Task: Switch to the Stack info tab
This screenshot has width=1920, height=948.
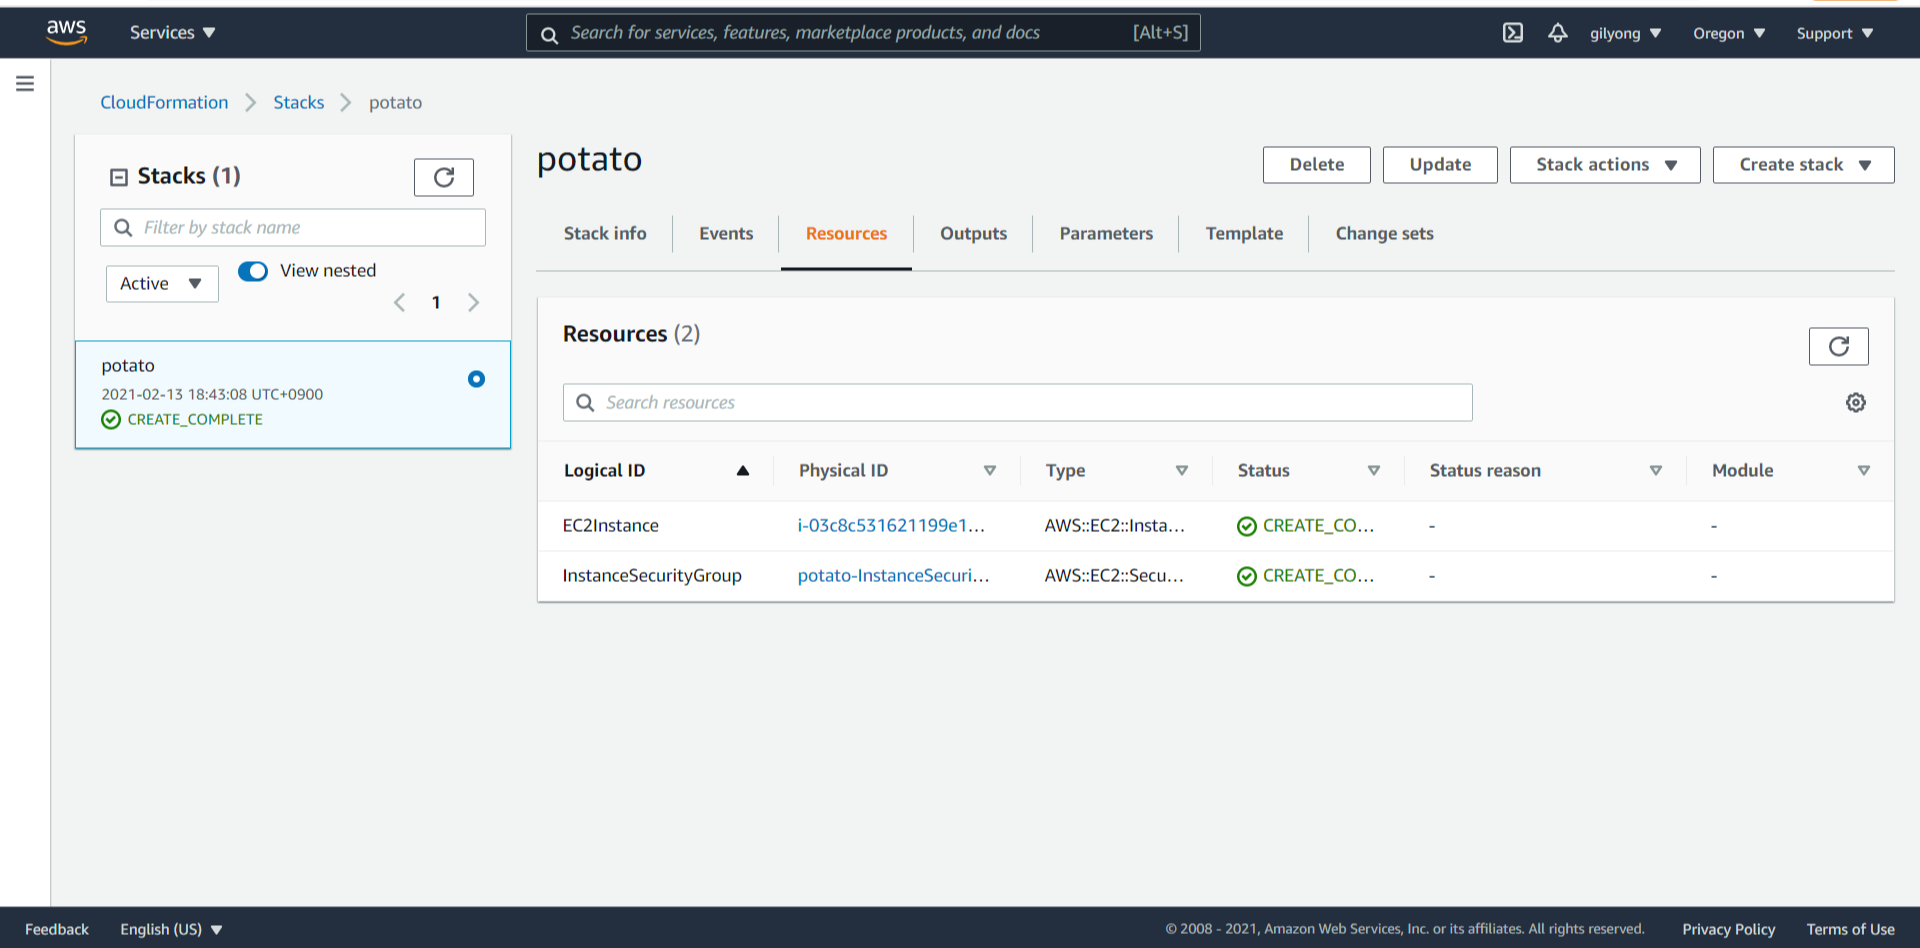Action: 605,233
